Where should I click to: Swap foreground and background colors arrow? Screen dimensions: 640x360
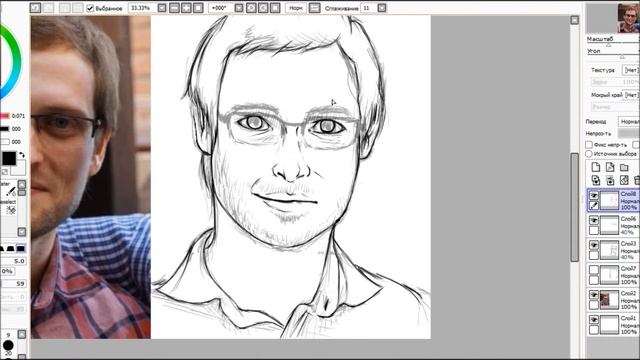[22, 155]
